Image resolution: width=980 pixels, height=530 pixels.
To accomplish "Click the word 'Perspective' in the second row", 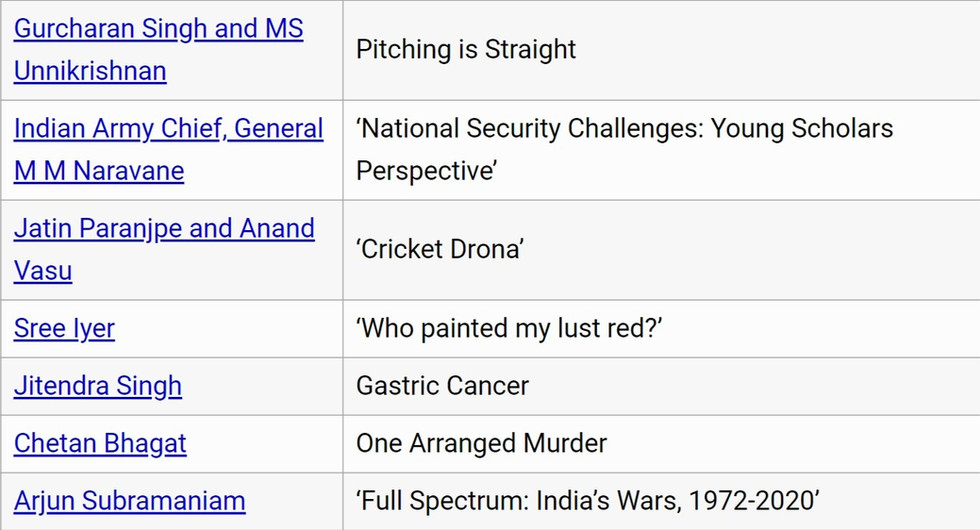I will click(x=427, y=171).
